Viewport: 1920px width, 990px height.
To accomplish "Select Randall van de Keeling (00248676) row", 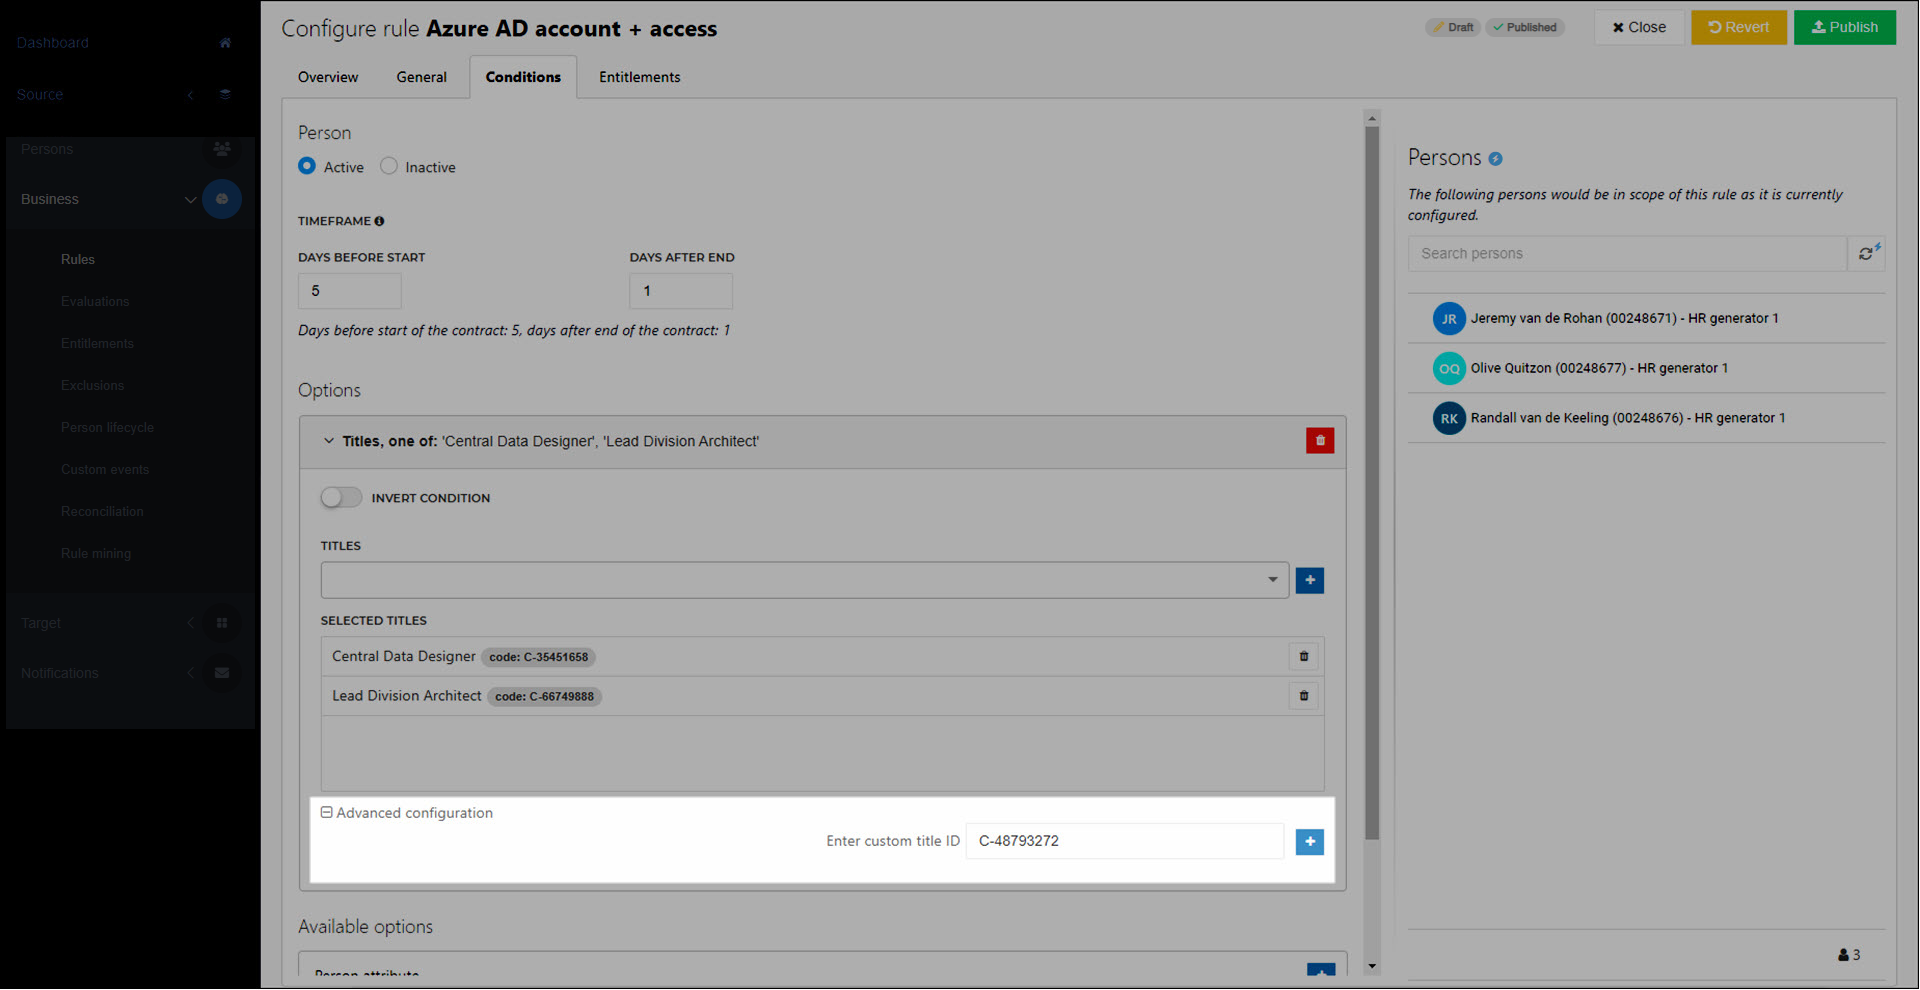I will tap(1647, 419).
